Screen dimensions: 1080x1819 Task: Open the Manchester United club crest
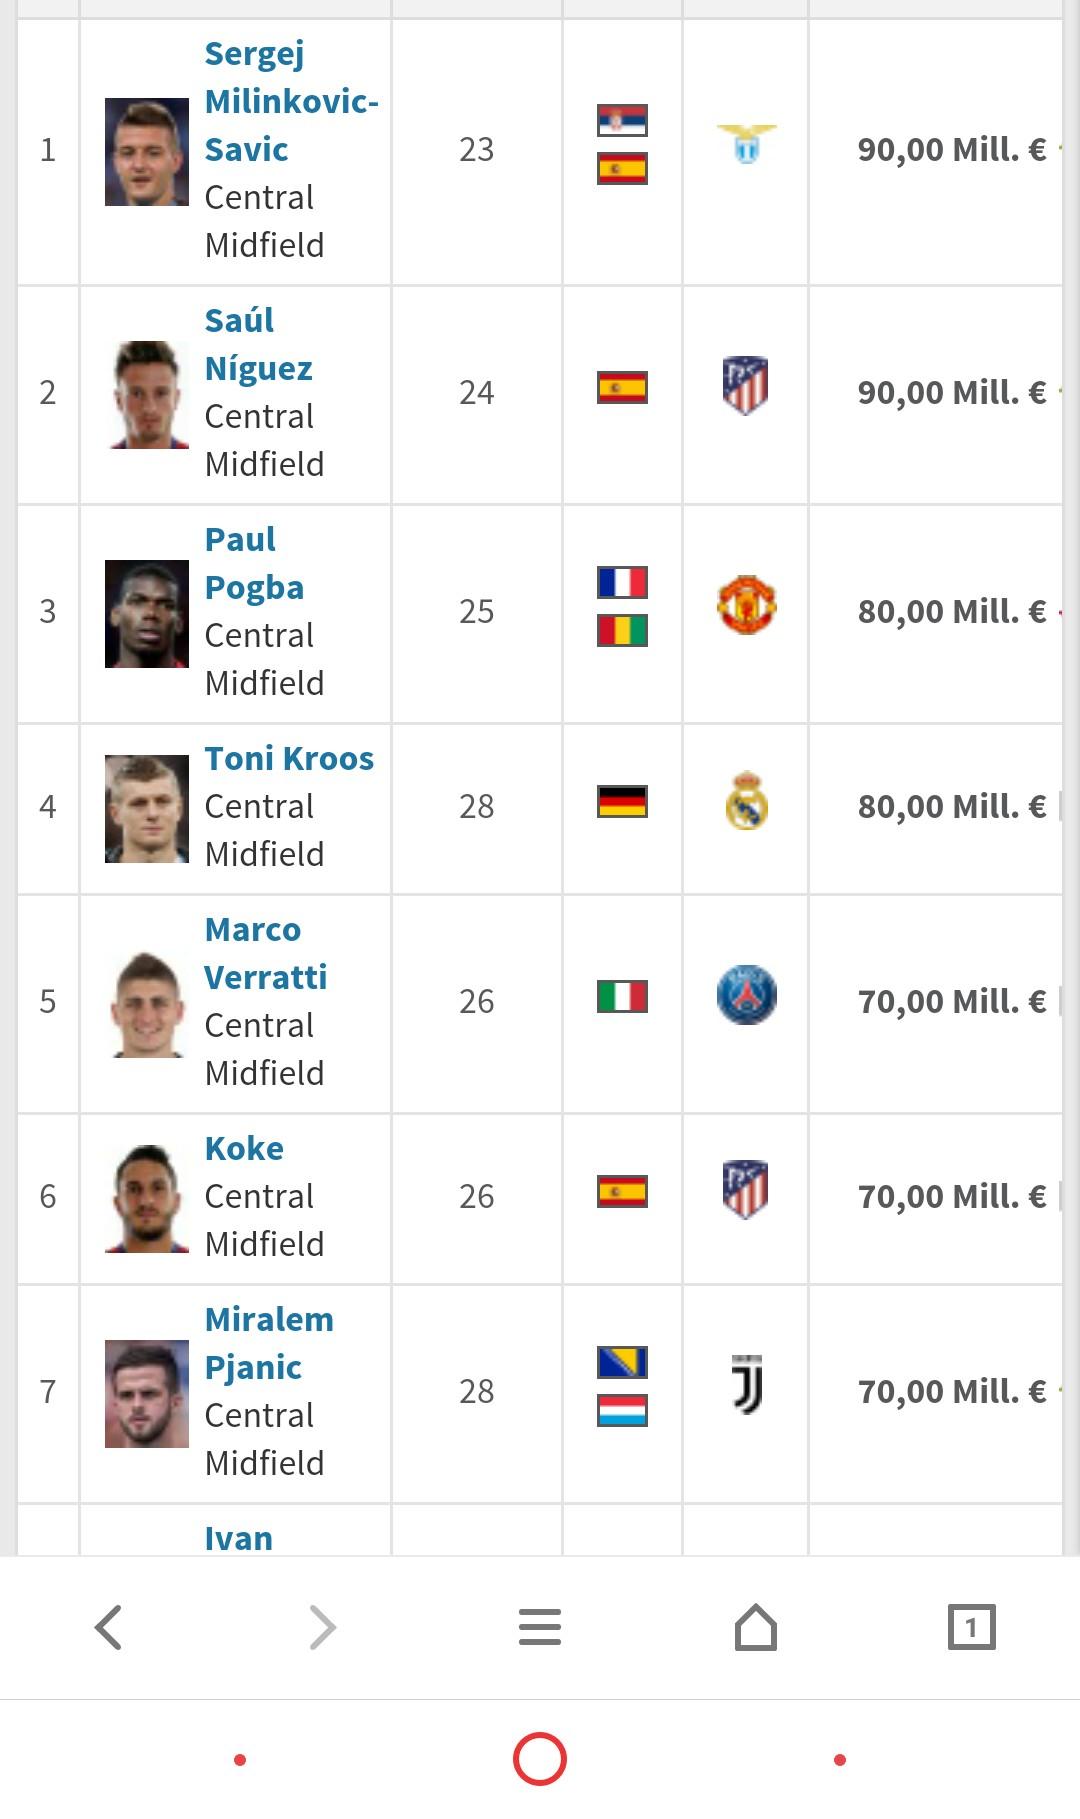(x=746, y=604)
